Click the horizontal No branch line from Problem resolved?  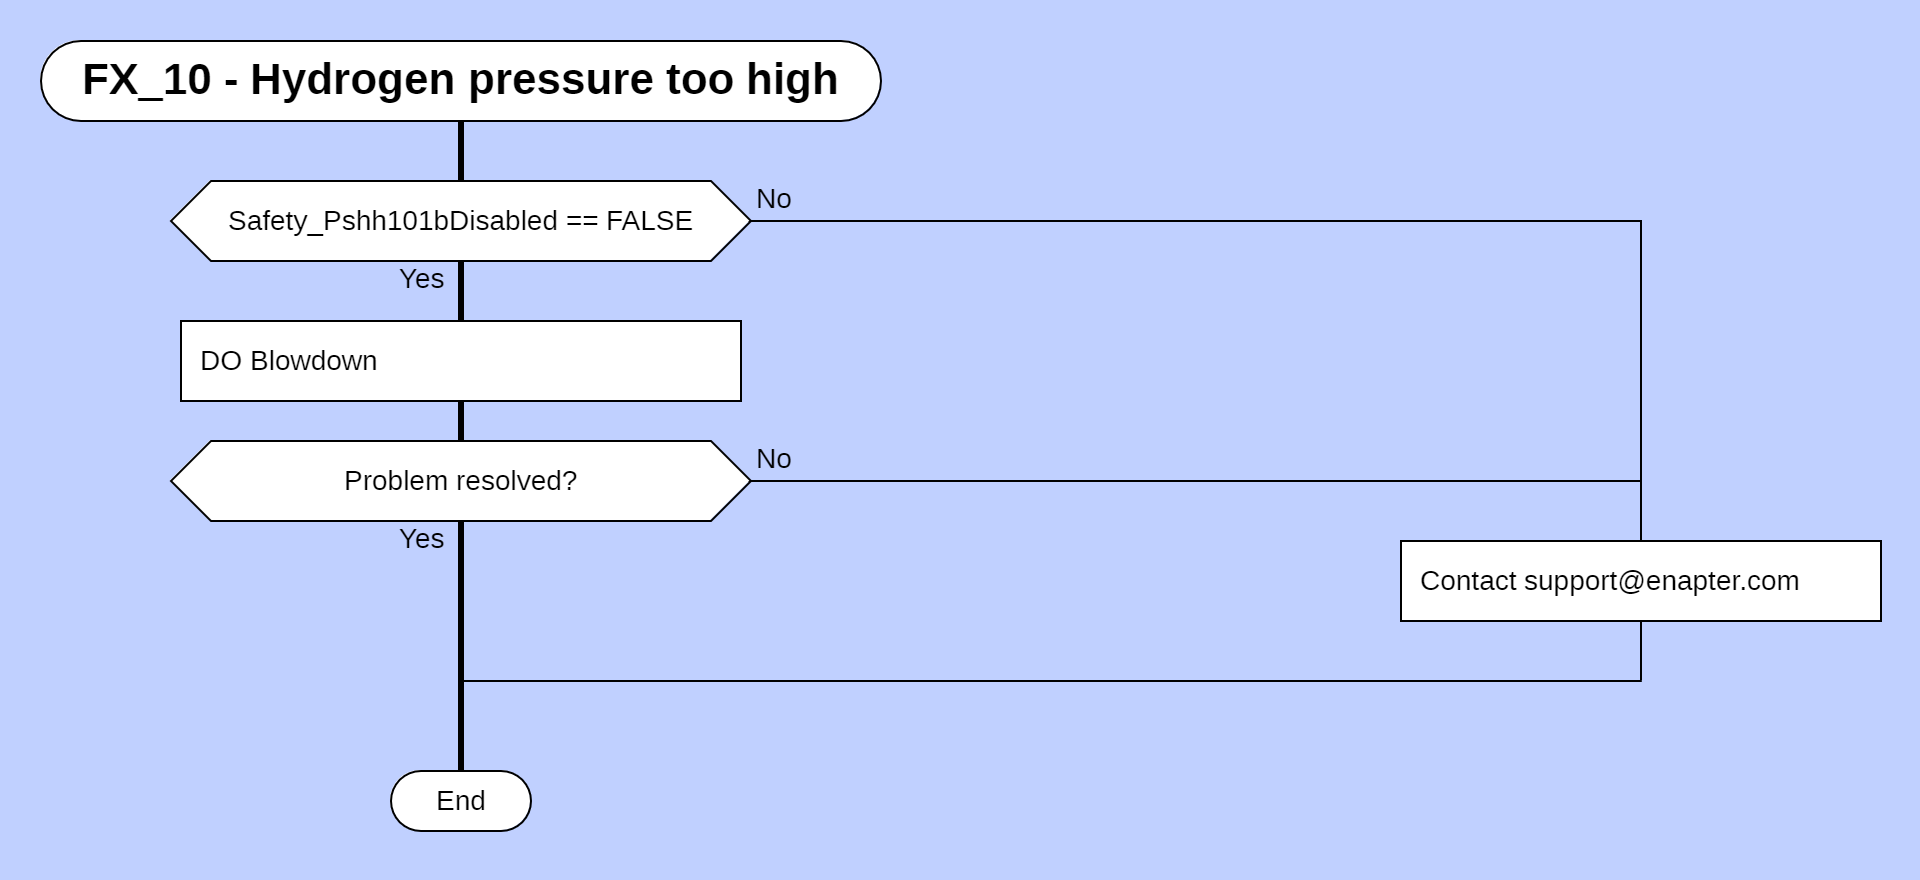(1200, 481)
